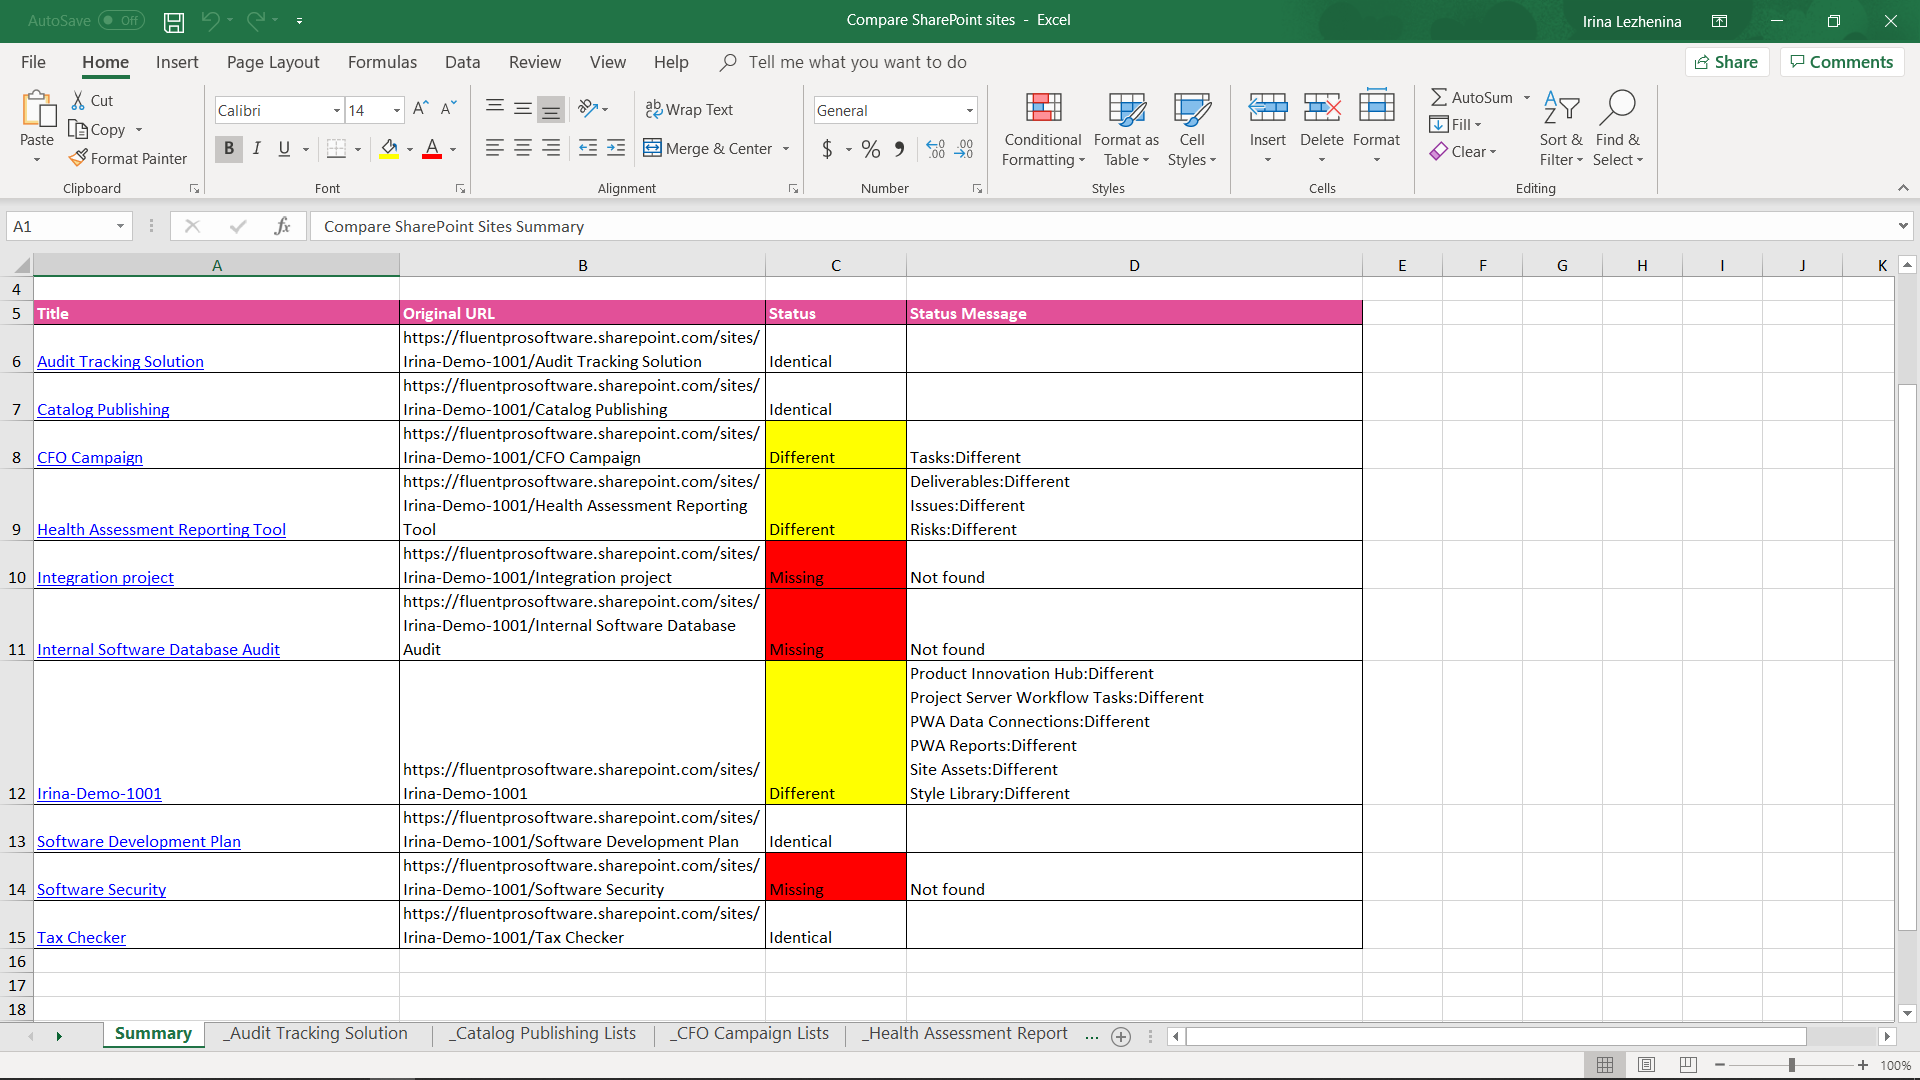This screenshot has width=1920, height=1080.
Task: Click the Align Left icon
Action: coord(495,148)
